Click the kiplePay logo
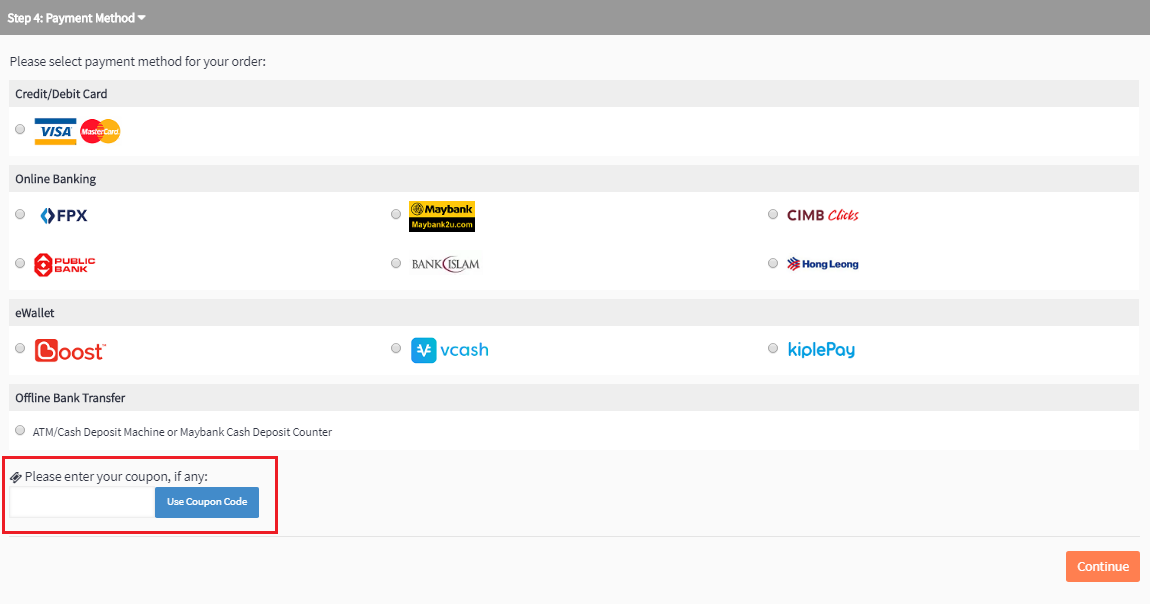Screen dimensions: 1150x604 pyautogui.click(x=821, y=350)
